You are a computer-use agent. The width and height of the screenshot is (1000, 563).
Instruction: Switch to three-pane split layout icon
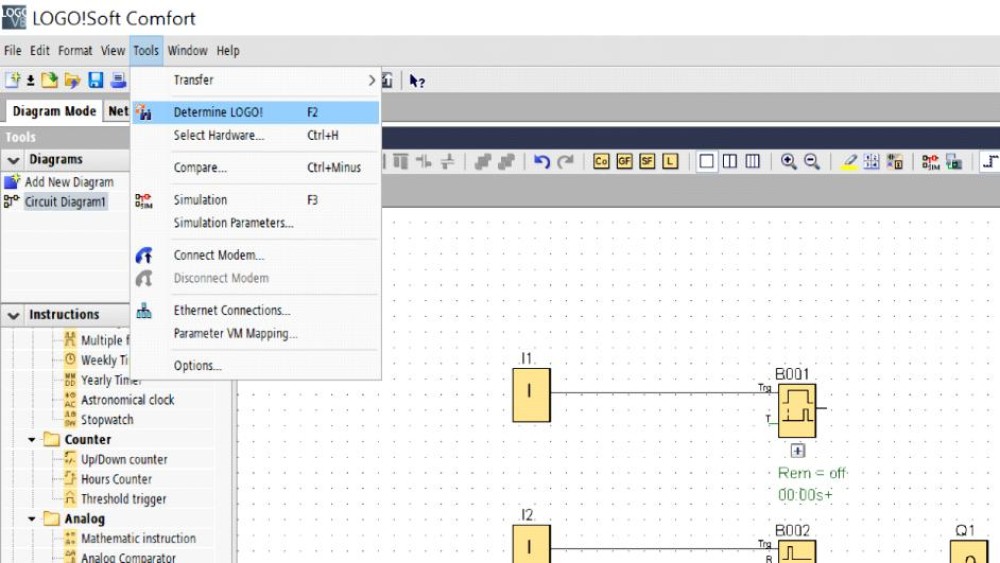[x=753, y=161]
